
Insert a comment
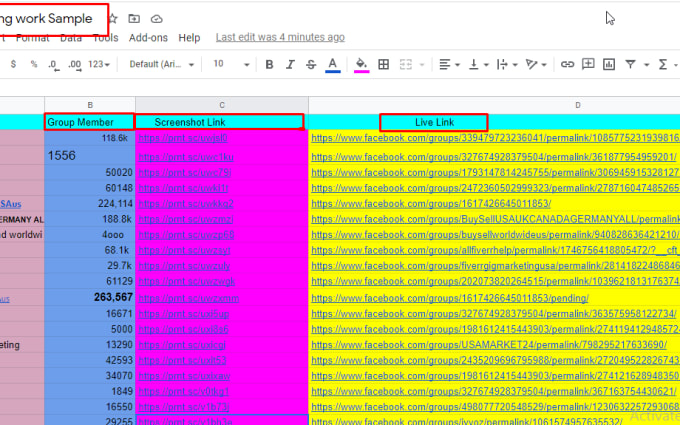(x=588, y=64)
